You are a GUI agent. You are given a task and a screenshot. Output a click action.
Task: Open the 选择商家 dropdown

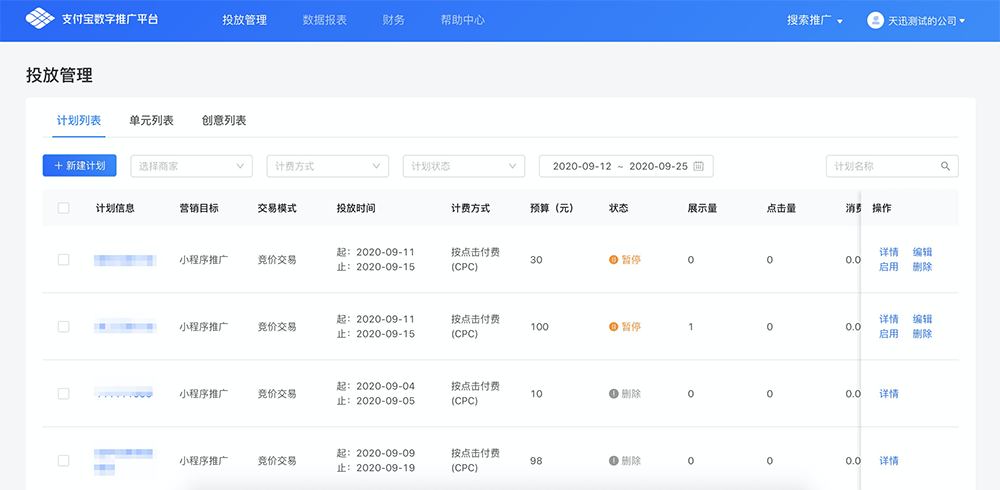[x=191, y=166]
